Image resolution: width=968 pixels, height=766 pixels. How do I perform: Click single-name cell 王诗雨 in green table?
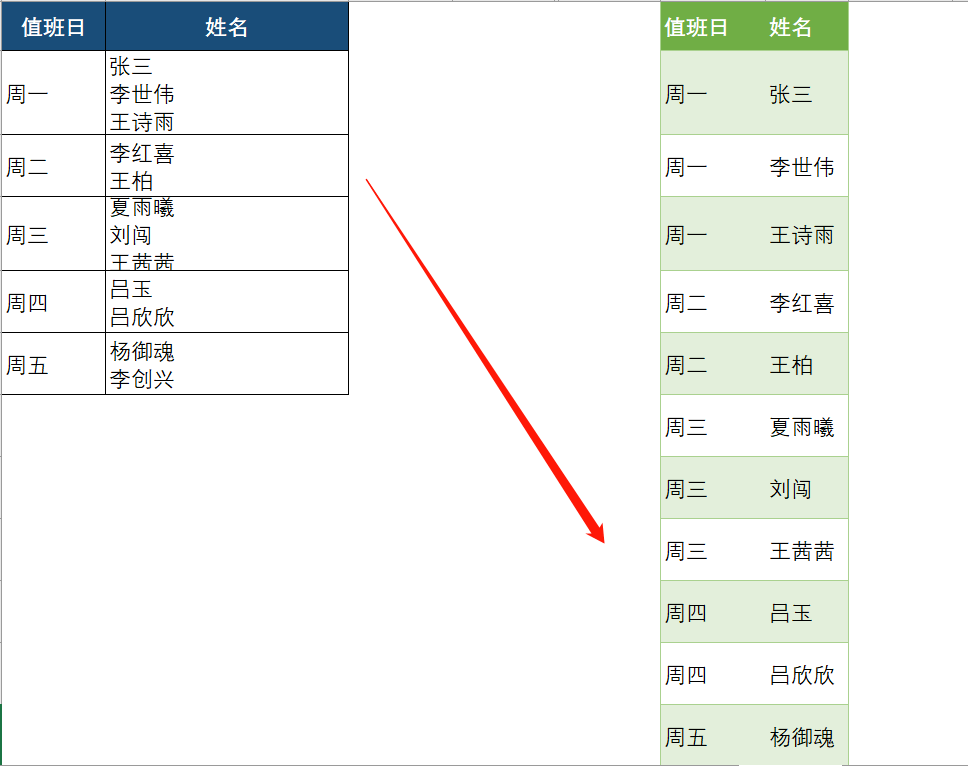[x=806, y=234]
